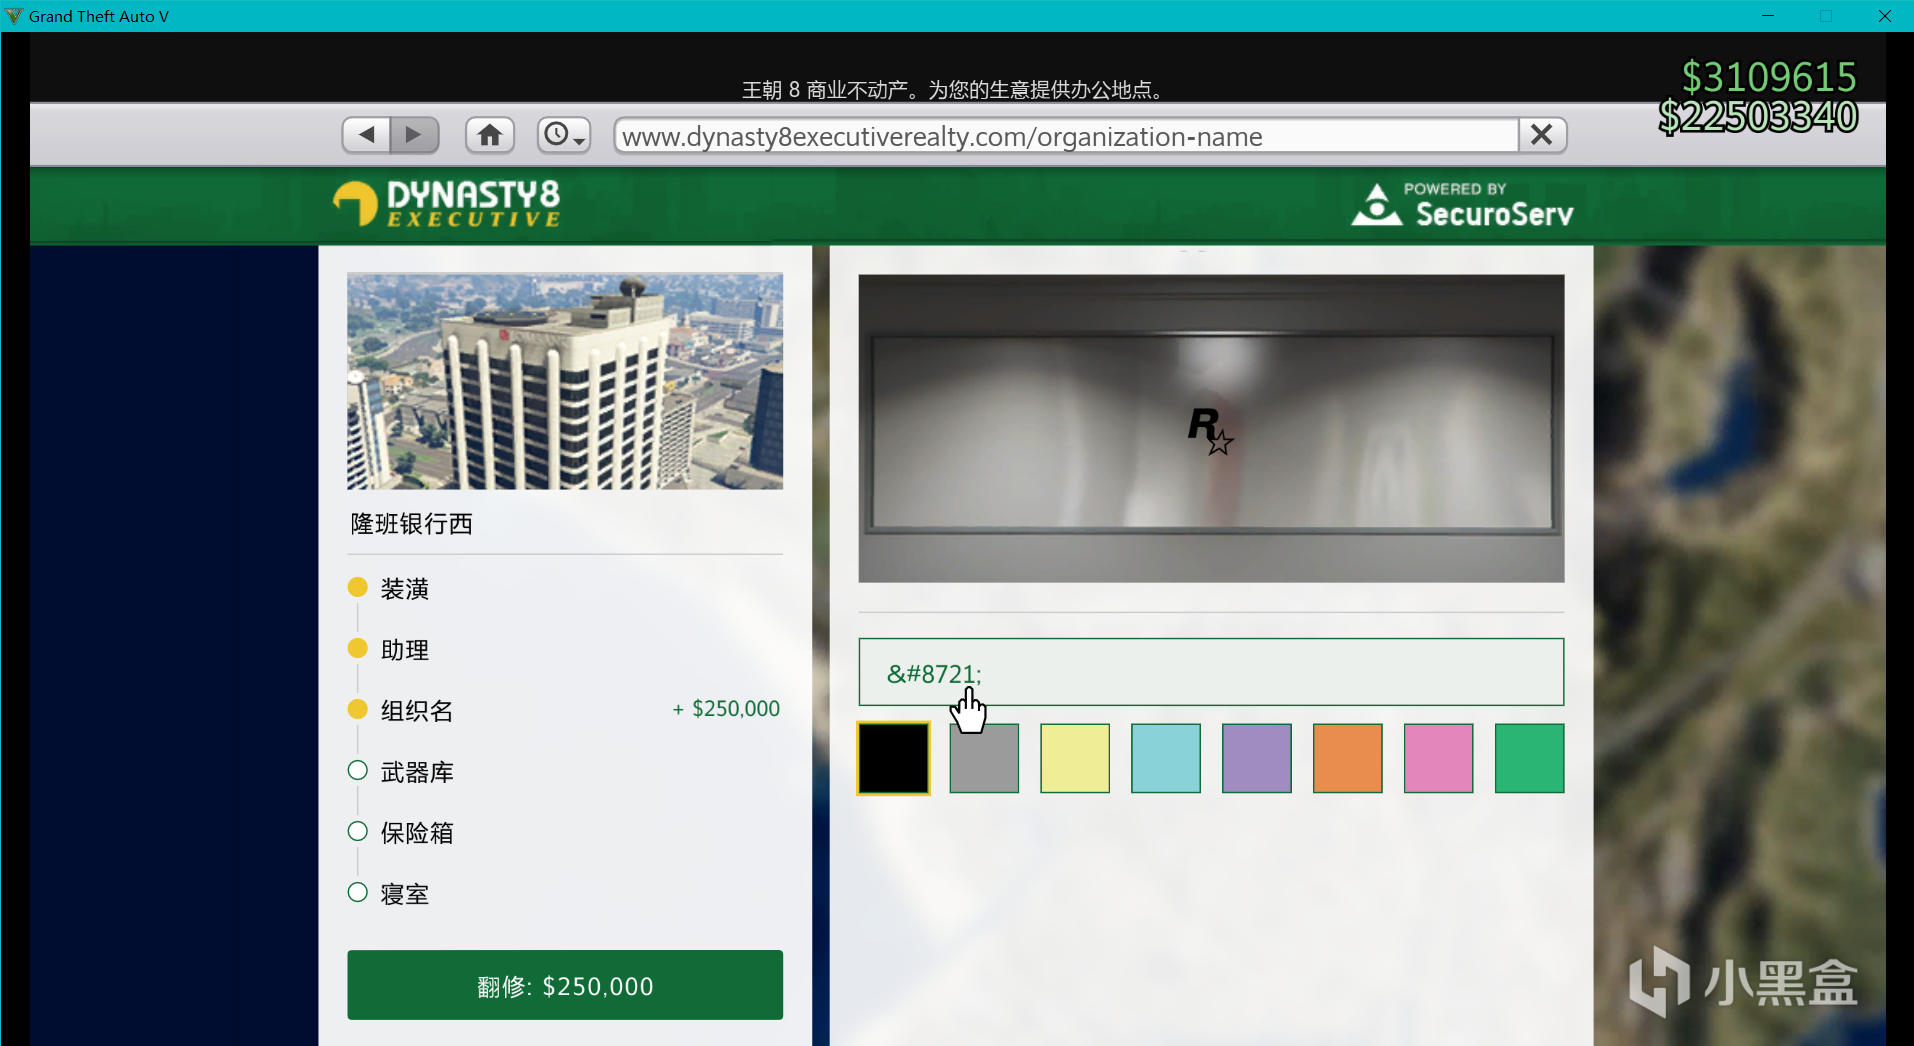Viewport: 1914px width, 1046px height.
Task: Choose the pink name color swatch
Action: 1439,758
